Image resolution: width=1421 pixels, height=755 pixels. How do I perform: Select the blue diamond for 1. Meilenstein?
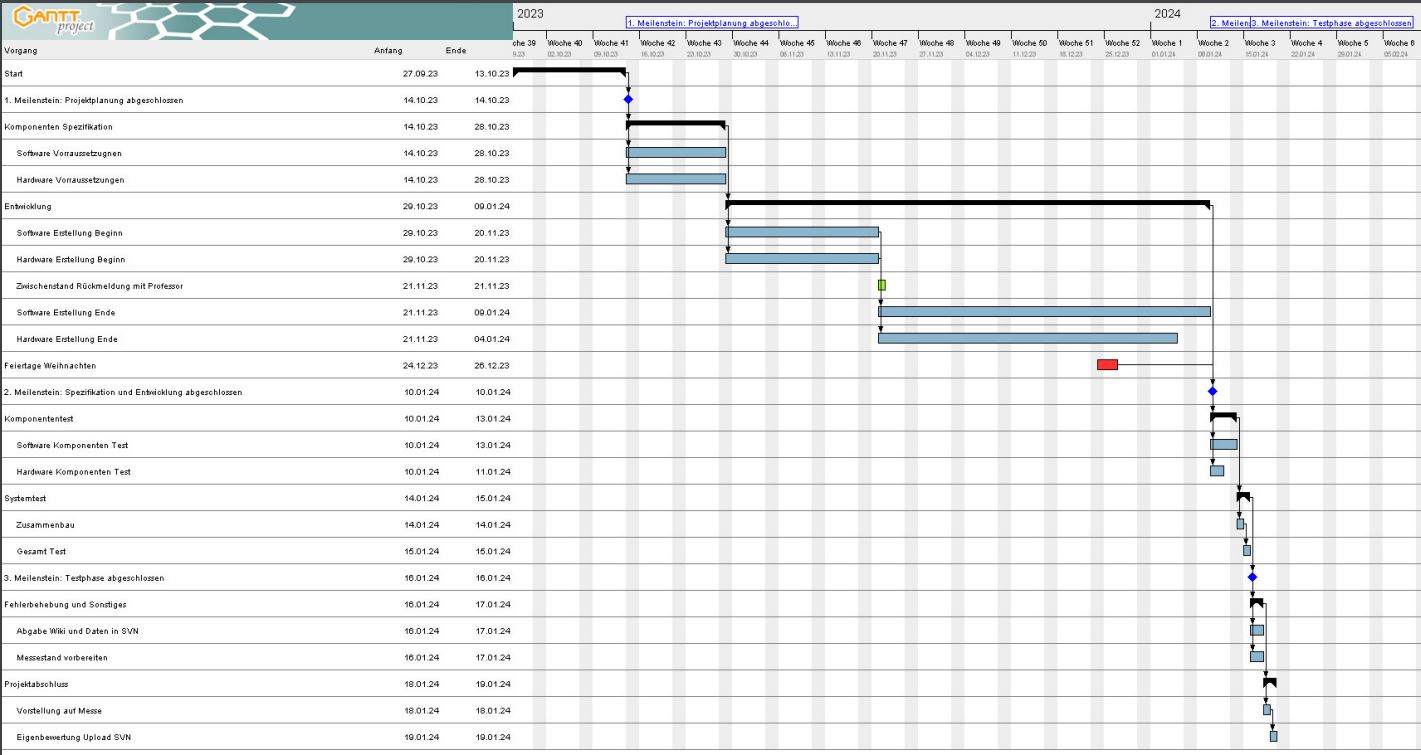[x=628, y=100]
